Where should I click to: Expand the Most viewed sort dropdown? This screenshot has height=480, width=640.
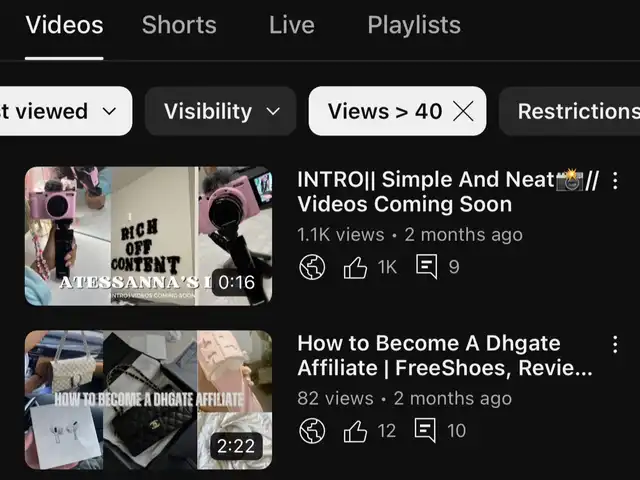60,111
